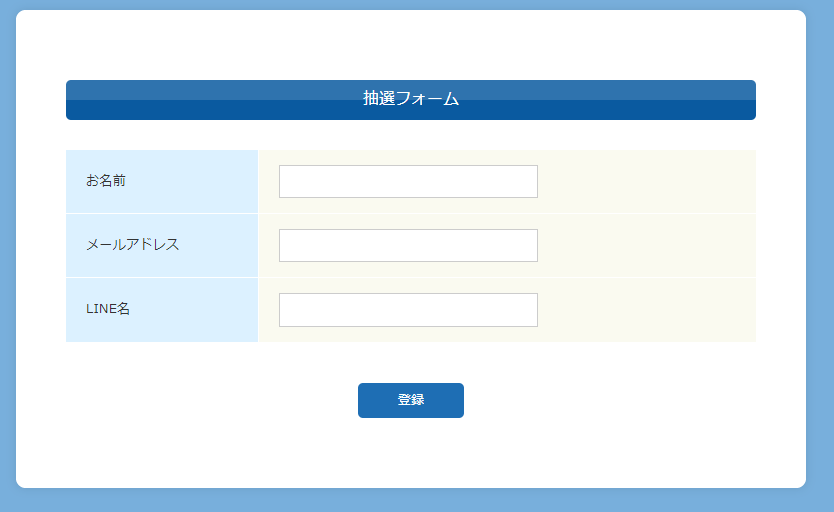
Task: Activate the first input field of the form
Action: (x=408, y=182)
